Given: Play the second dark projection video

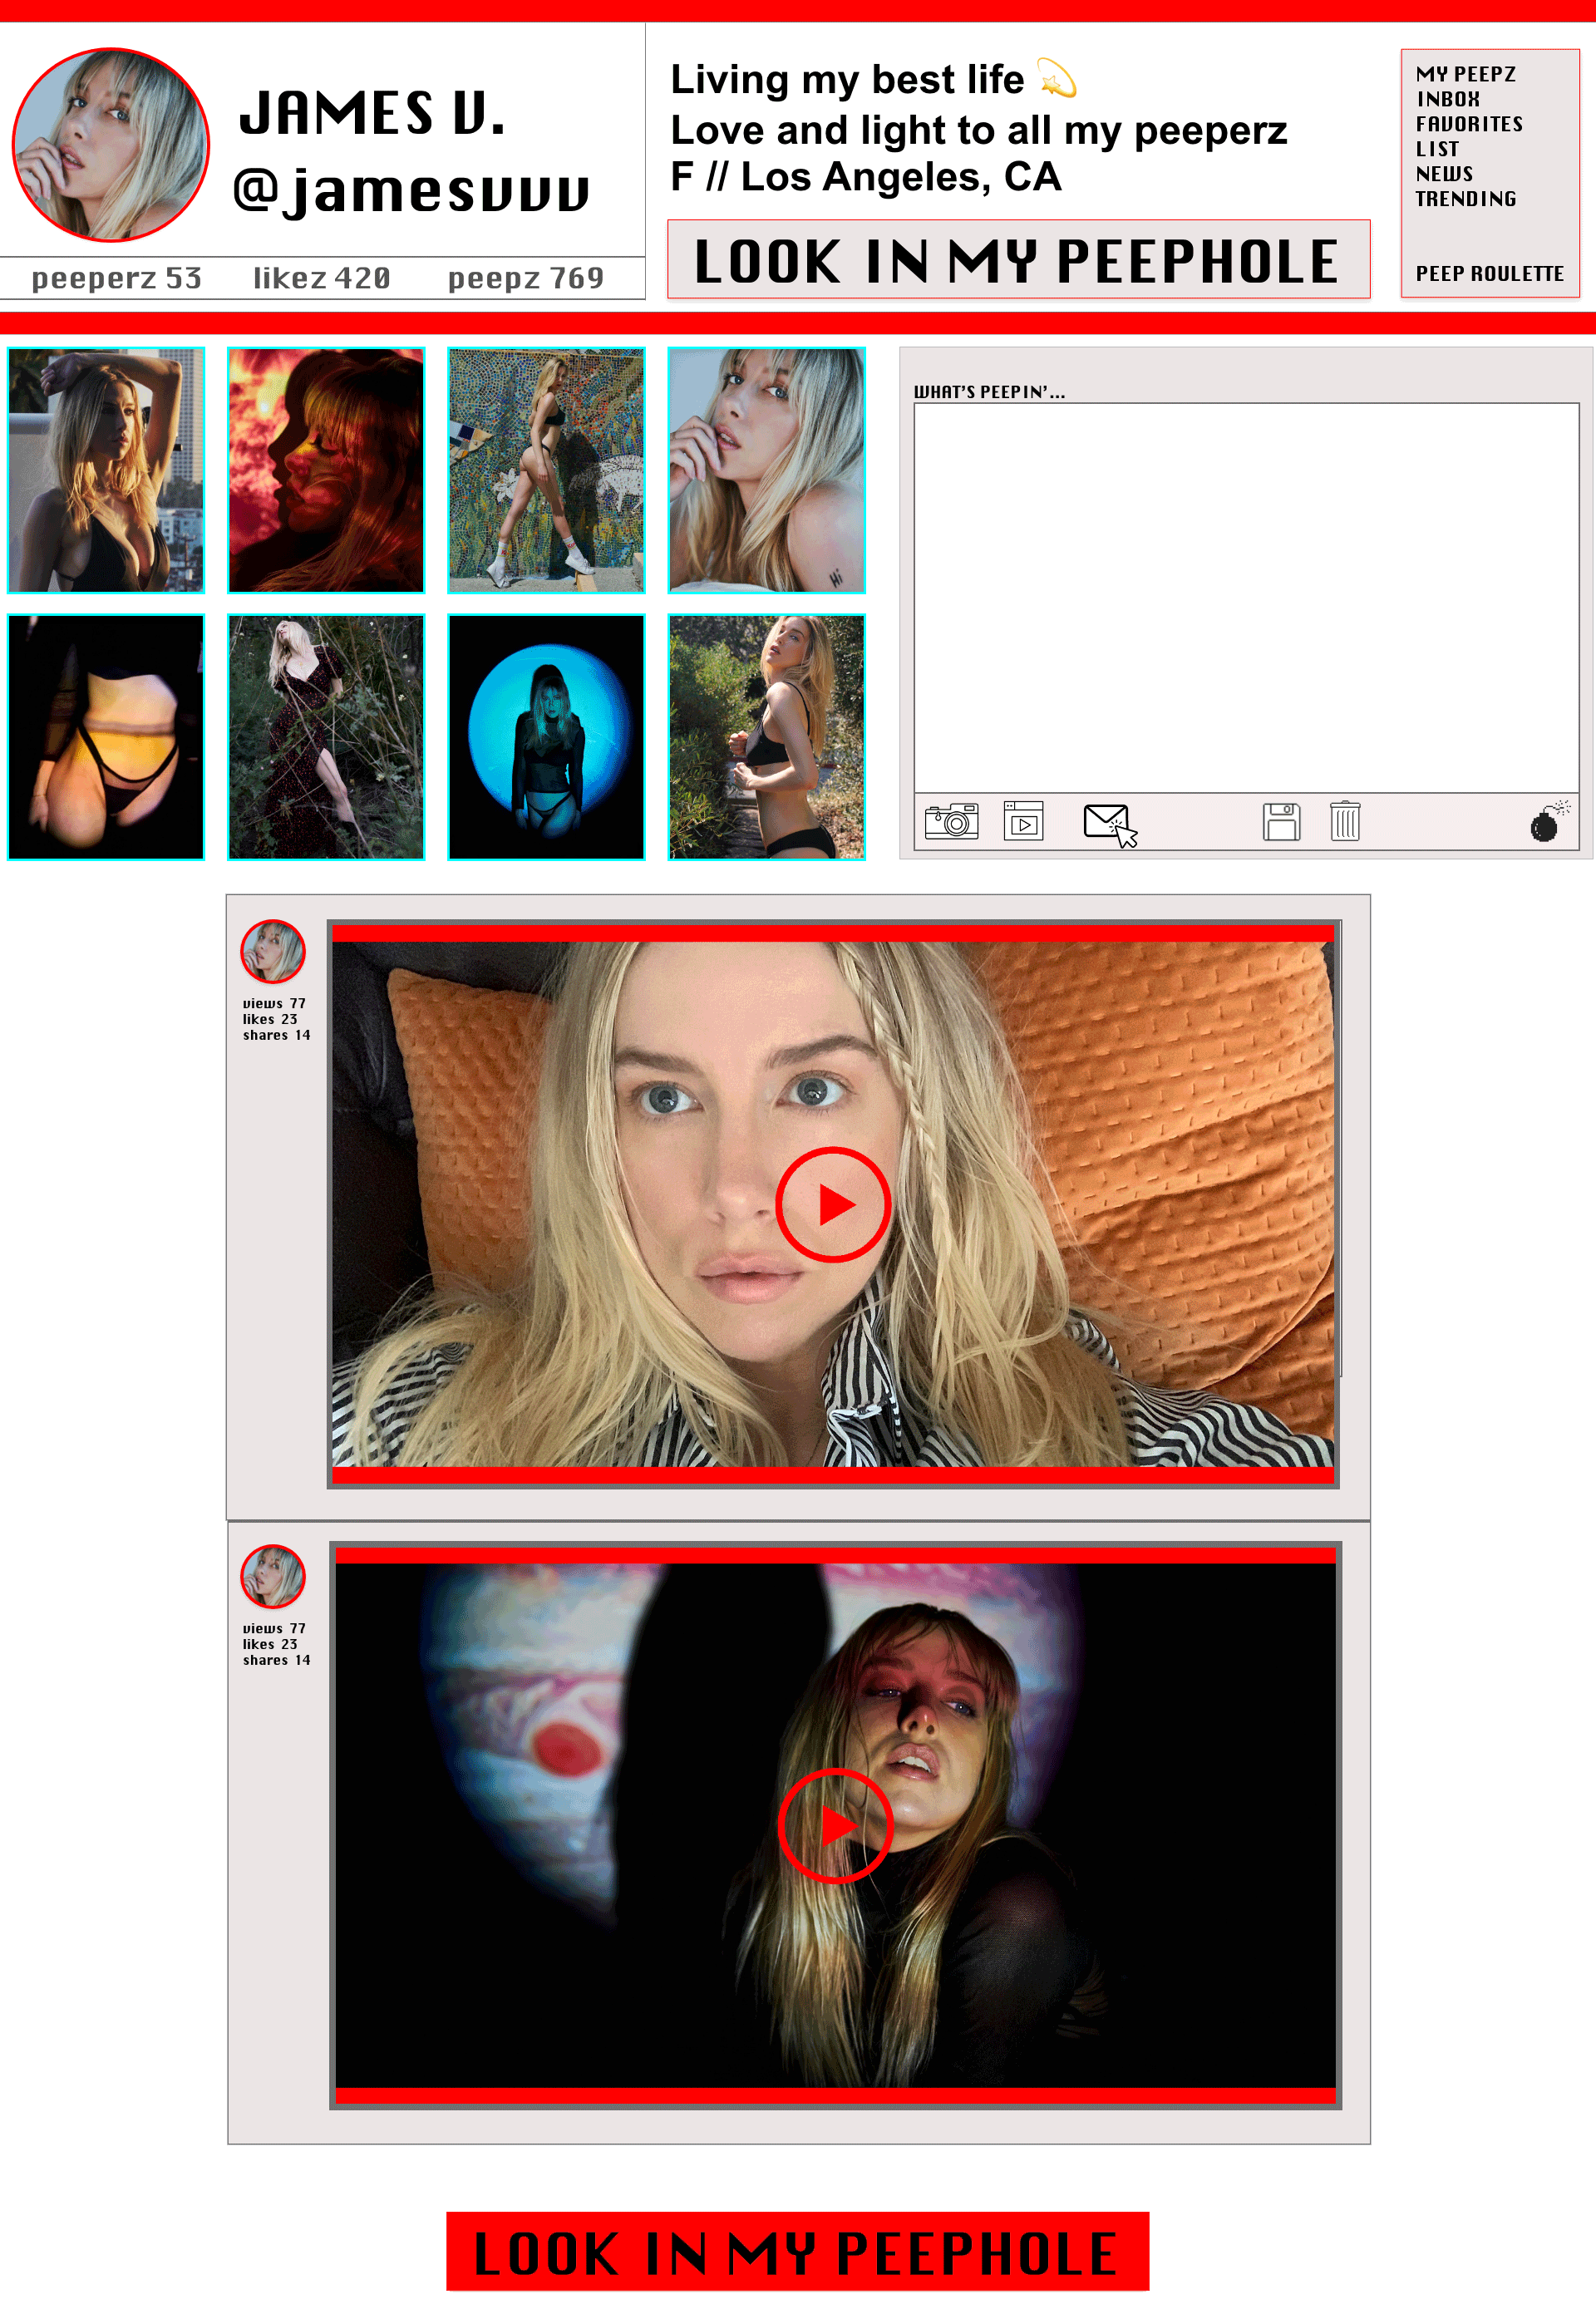Looking at the screenshot, I should [x=835, y=1826].
